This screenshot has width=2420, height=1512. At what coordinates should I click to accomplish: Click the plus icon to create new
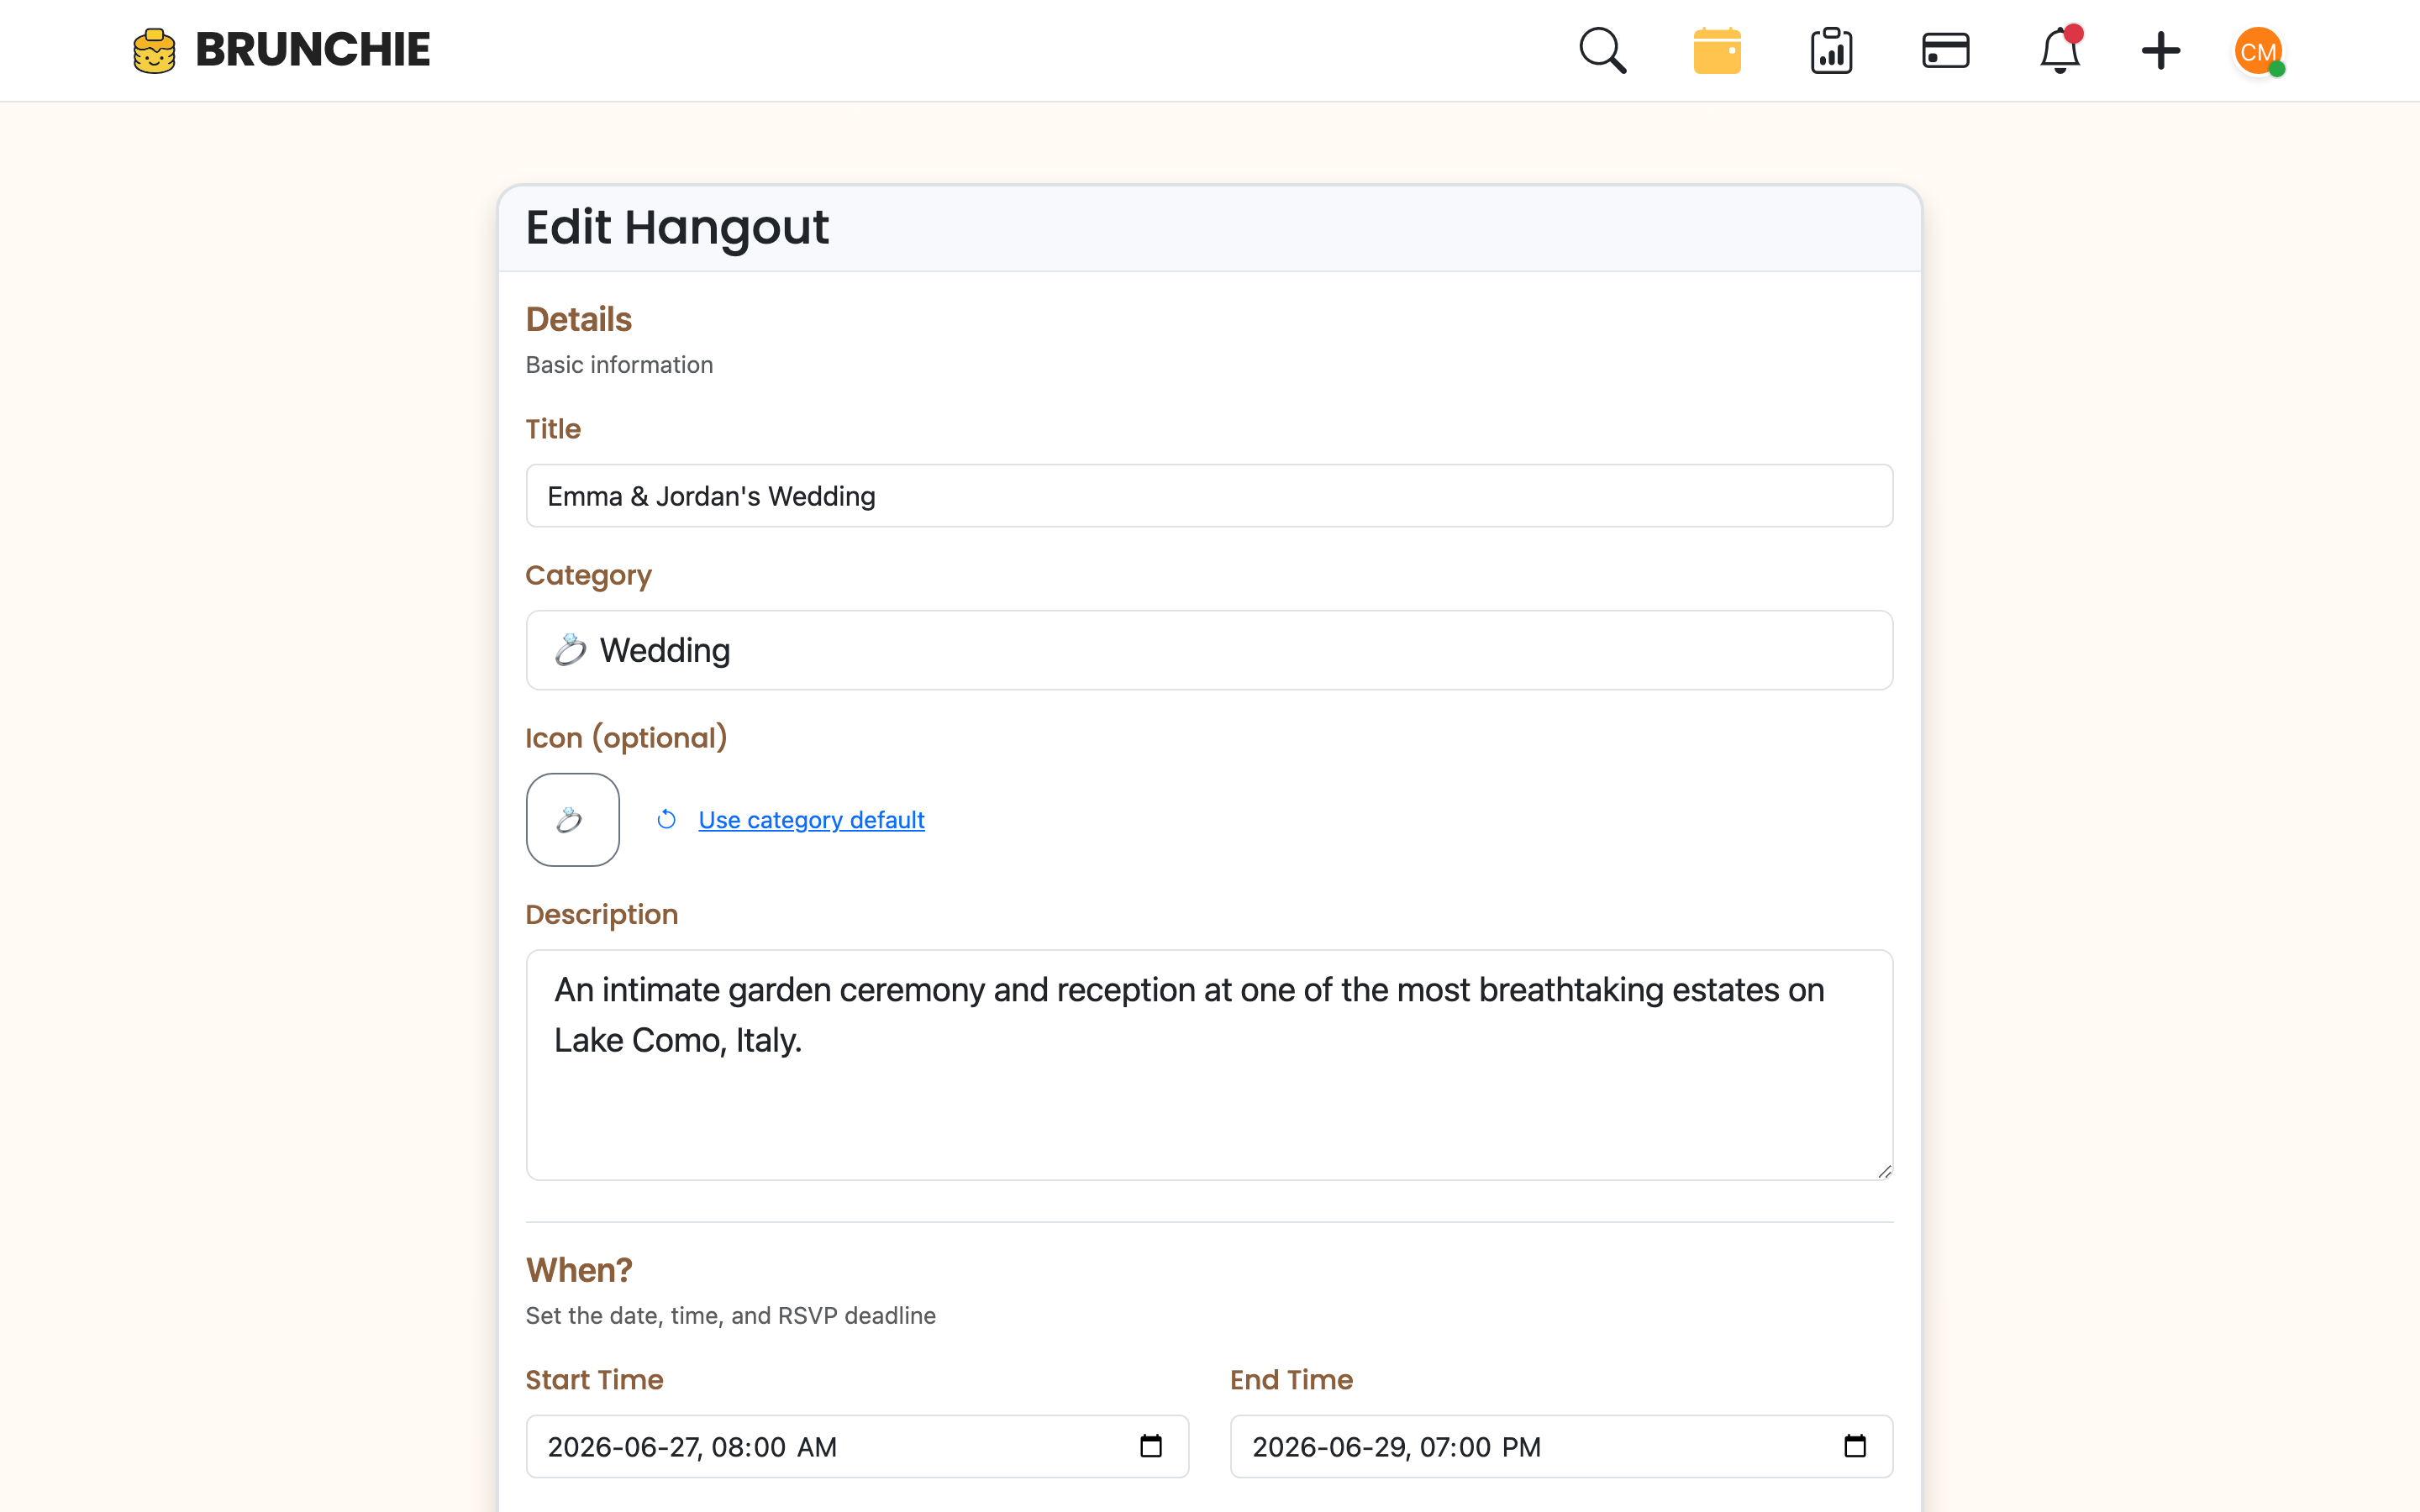pos(2160,51)
